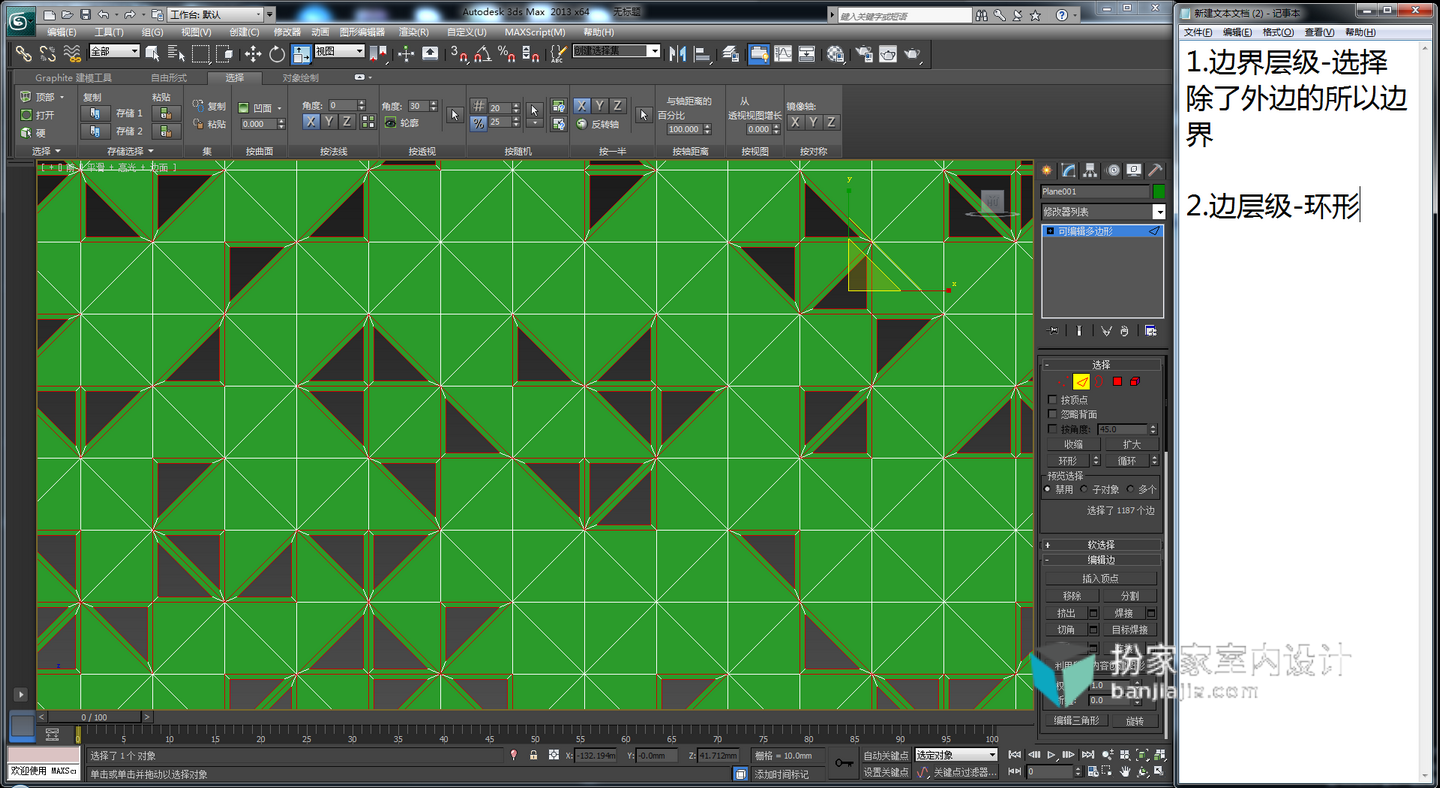Switch to Polygon sub-object level
Image resolution: width=1440 pixels, height=788 pixels.
click(1117, 381)
